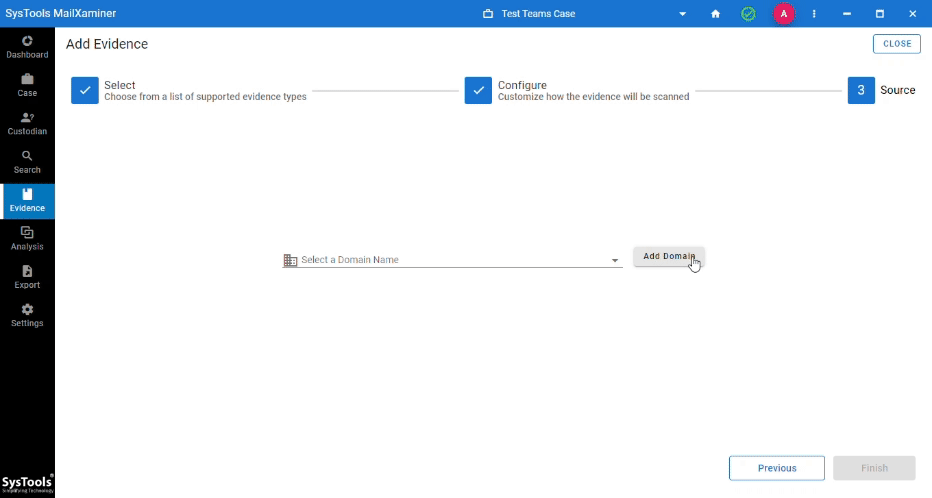This screenshot has width=932, height=498.
Task: Click the briefcase icon beside Test Teams Case
Action: (x=488, y=14)
